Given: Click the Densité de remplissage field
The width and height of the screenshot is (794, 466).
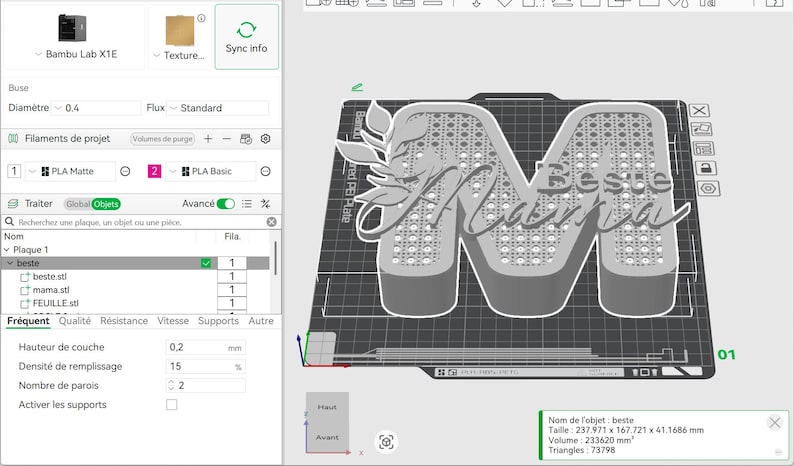Looking at the screenshot, I should (x=206, y=366).
